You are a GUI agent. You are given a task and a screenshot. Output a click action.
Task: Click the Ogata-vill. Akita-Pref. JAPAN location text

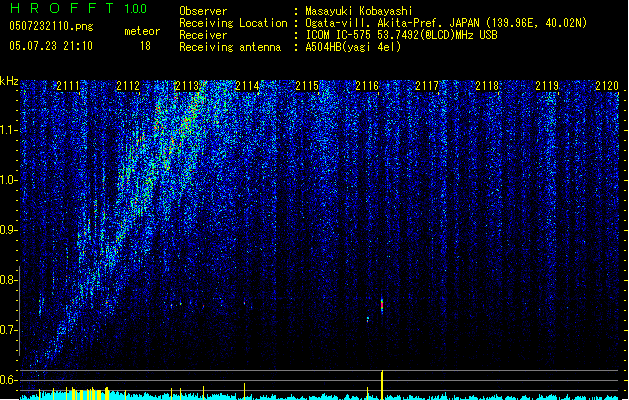coord(446,23)
